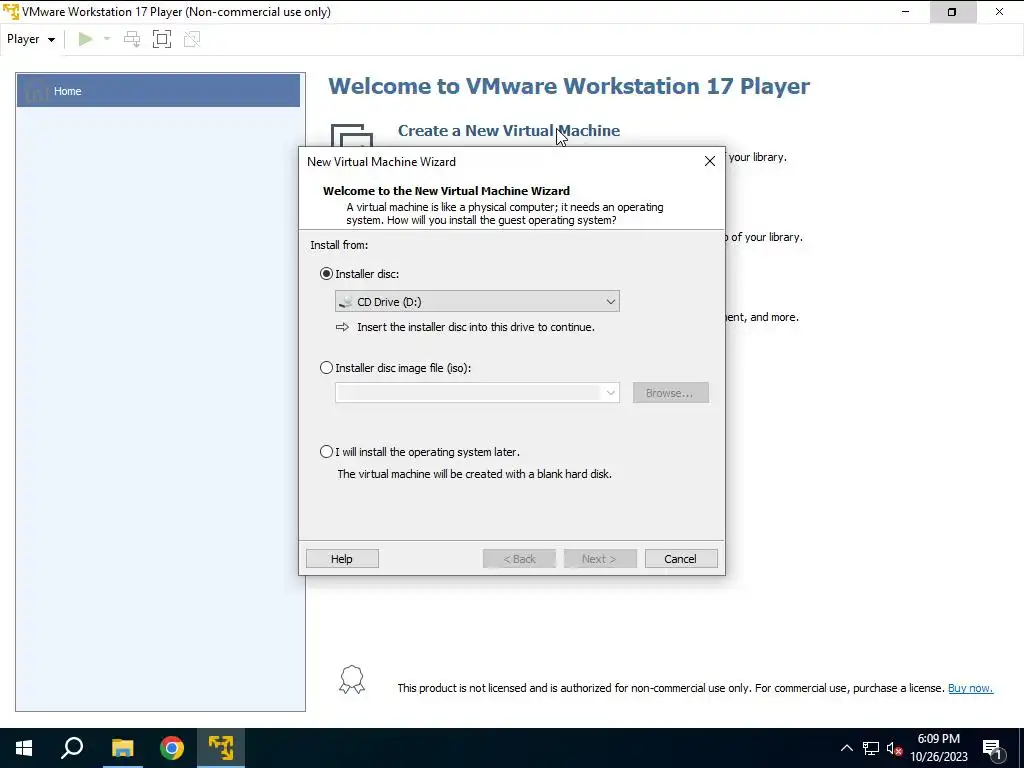The height and width of the screenshot is (768, 1024).
Task: Click 'Insert the installer disc into this drive' text
Action: (x=476, y=327)
